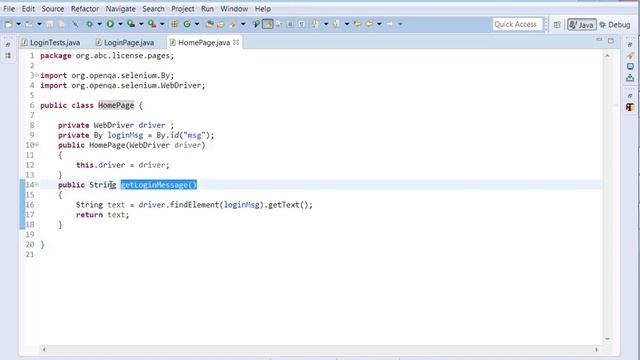
Task: Collapse getLoginMessage method at line 14
Action: click(x=37, y=185)
